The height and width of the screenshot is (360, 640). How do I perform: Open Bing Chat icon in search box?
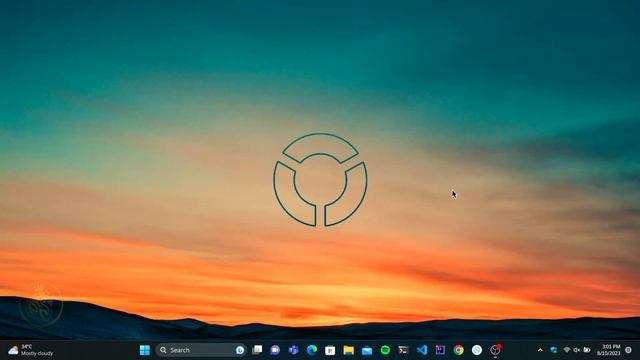240,350
